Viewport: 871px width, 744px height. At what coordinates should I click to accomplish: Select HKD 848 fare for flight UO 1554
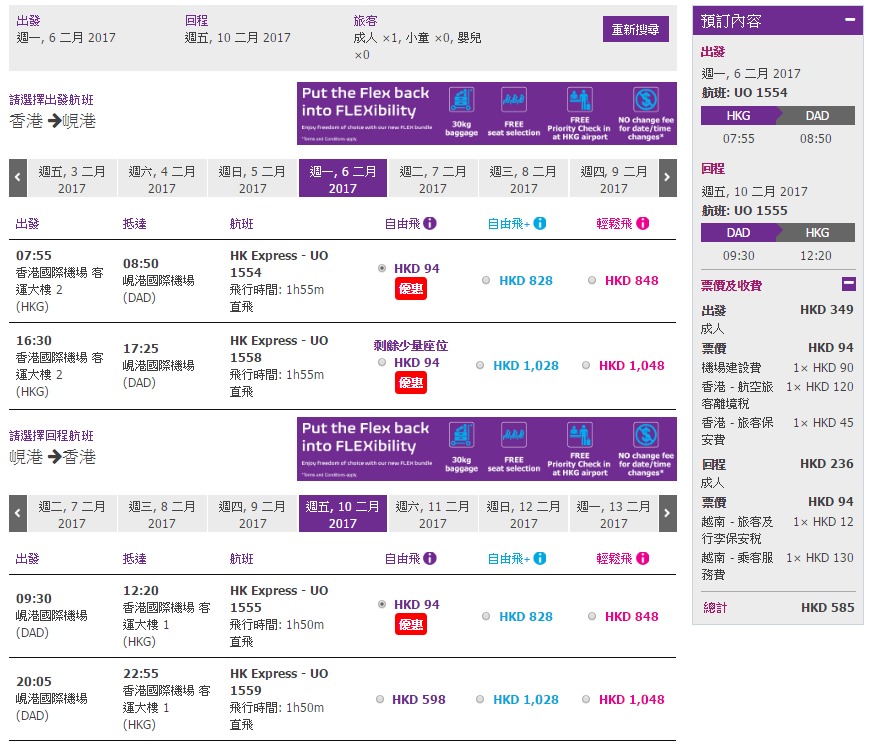(x=592, y=280)
